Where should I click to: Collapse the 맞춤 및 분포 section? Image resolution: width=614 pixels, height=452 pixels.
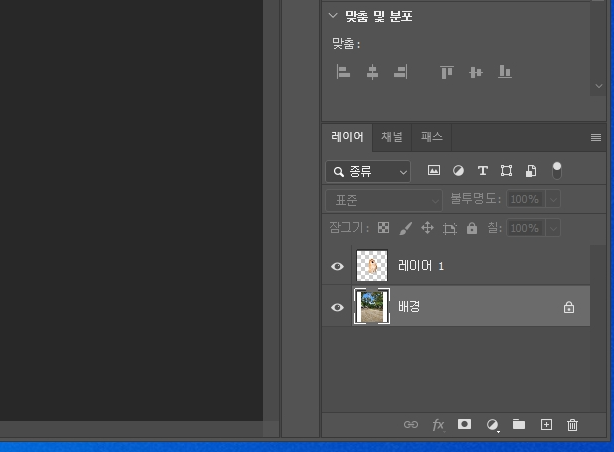[333, 16]
